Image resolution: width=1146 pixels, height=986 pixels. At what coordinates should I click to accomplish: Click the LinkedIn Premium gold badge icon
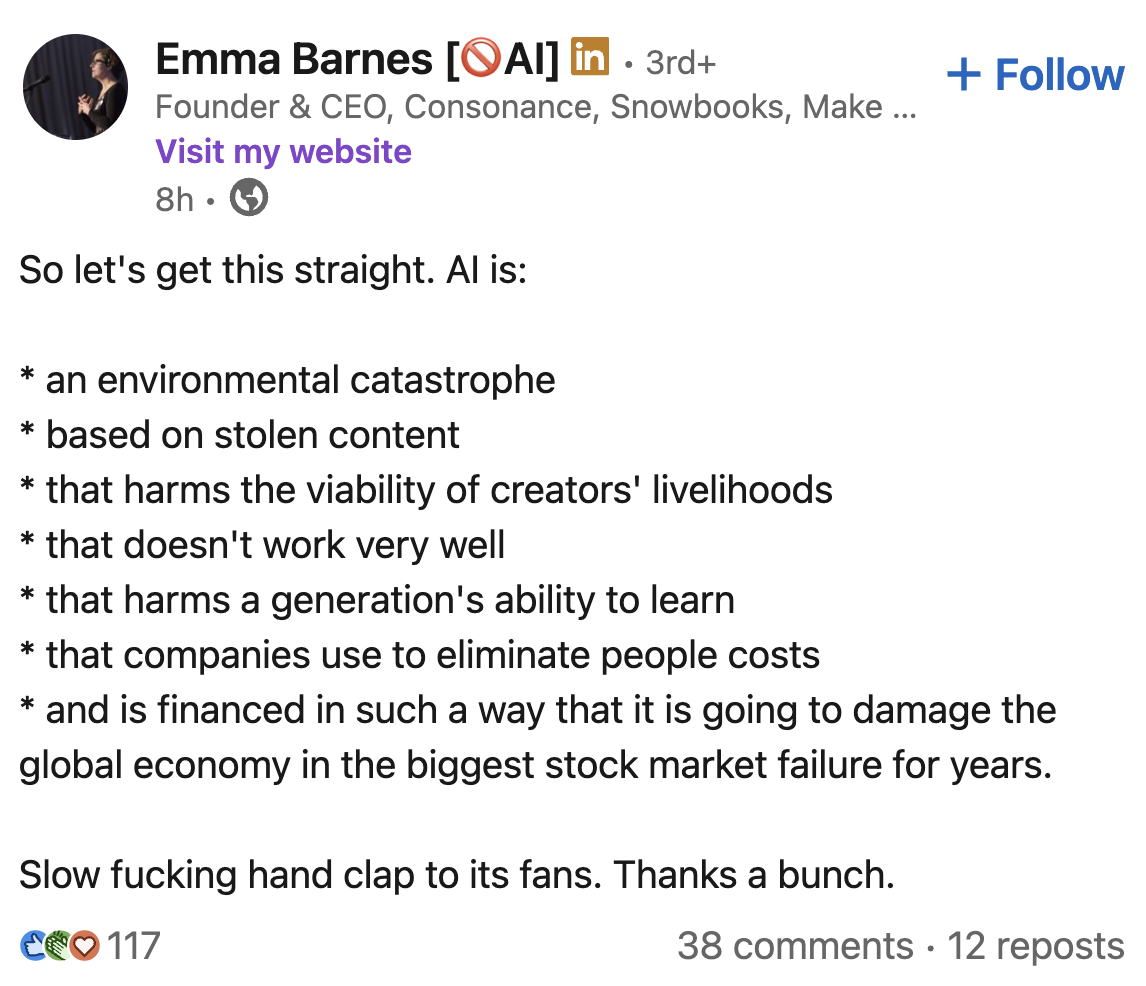click(x=590, y=58)
